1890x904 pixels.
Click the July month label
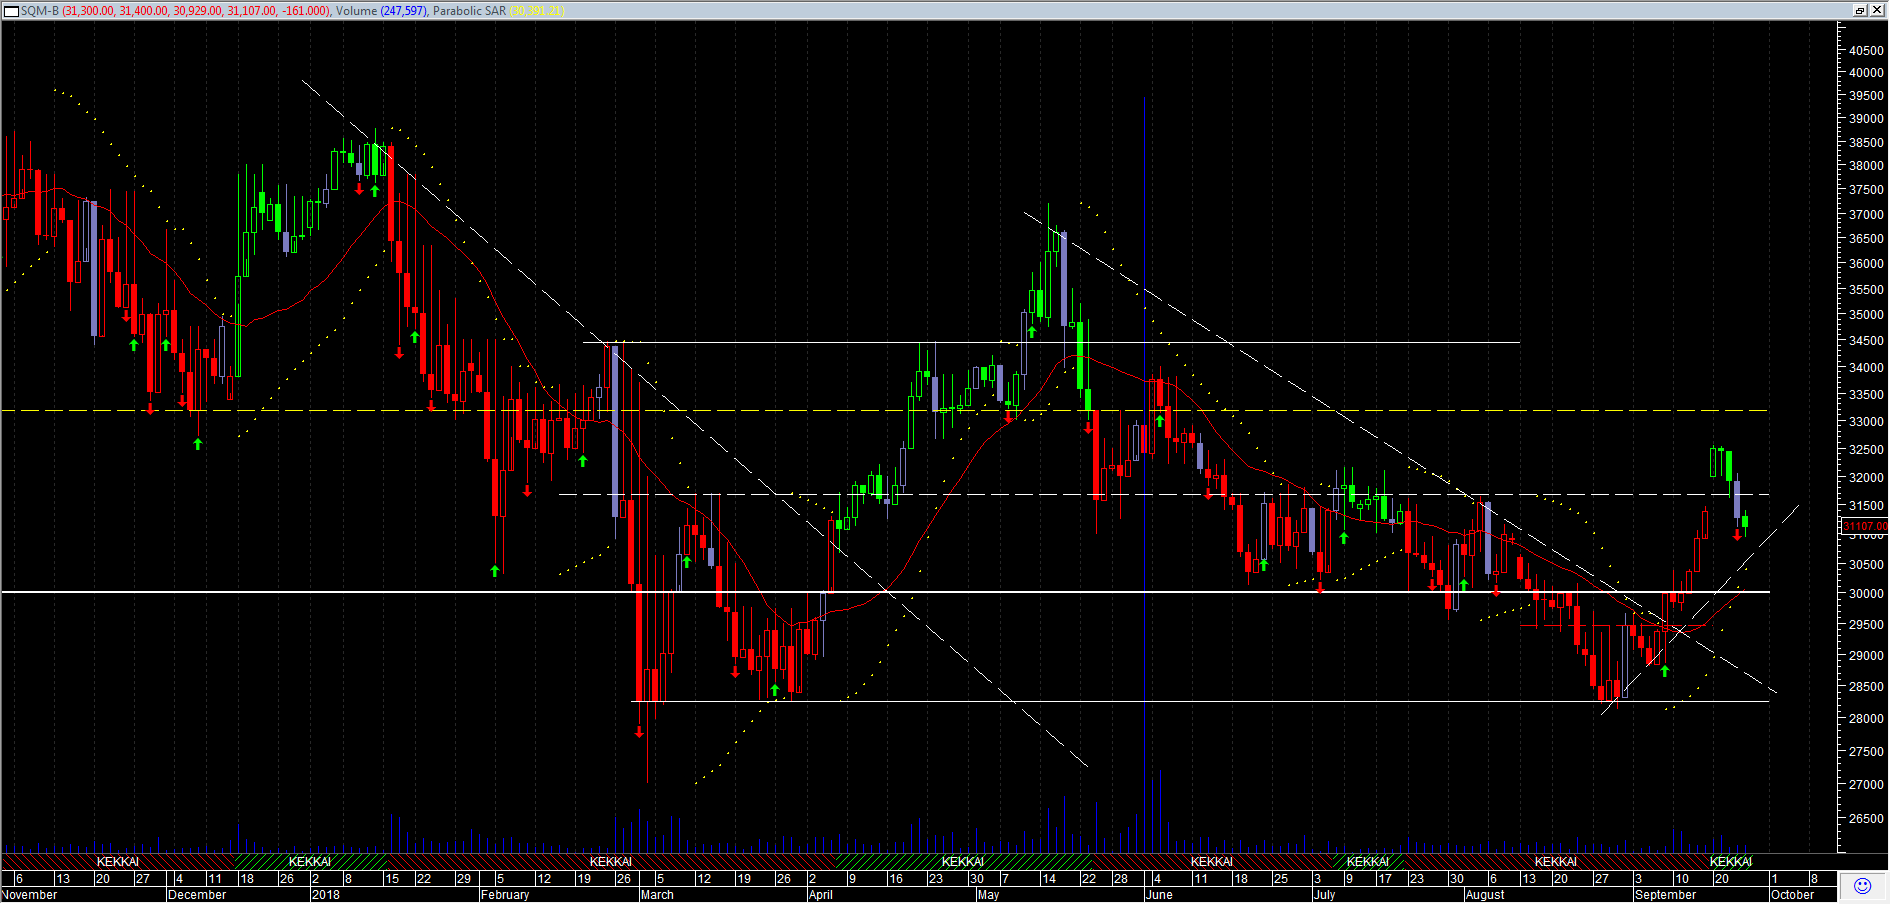pyautogui.click(x=1324, y=895)
